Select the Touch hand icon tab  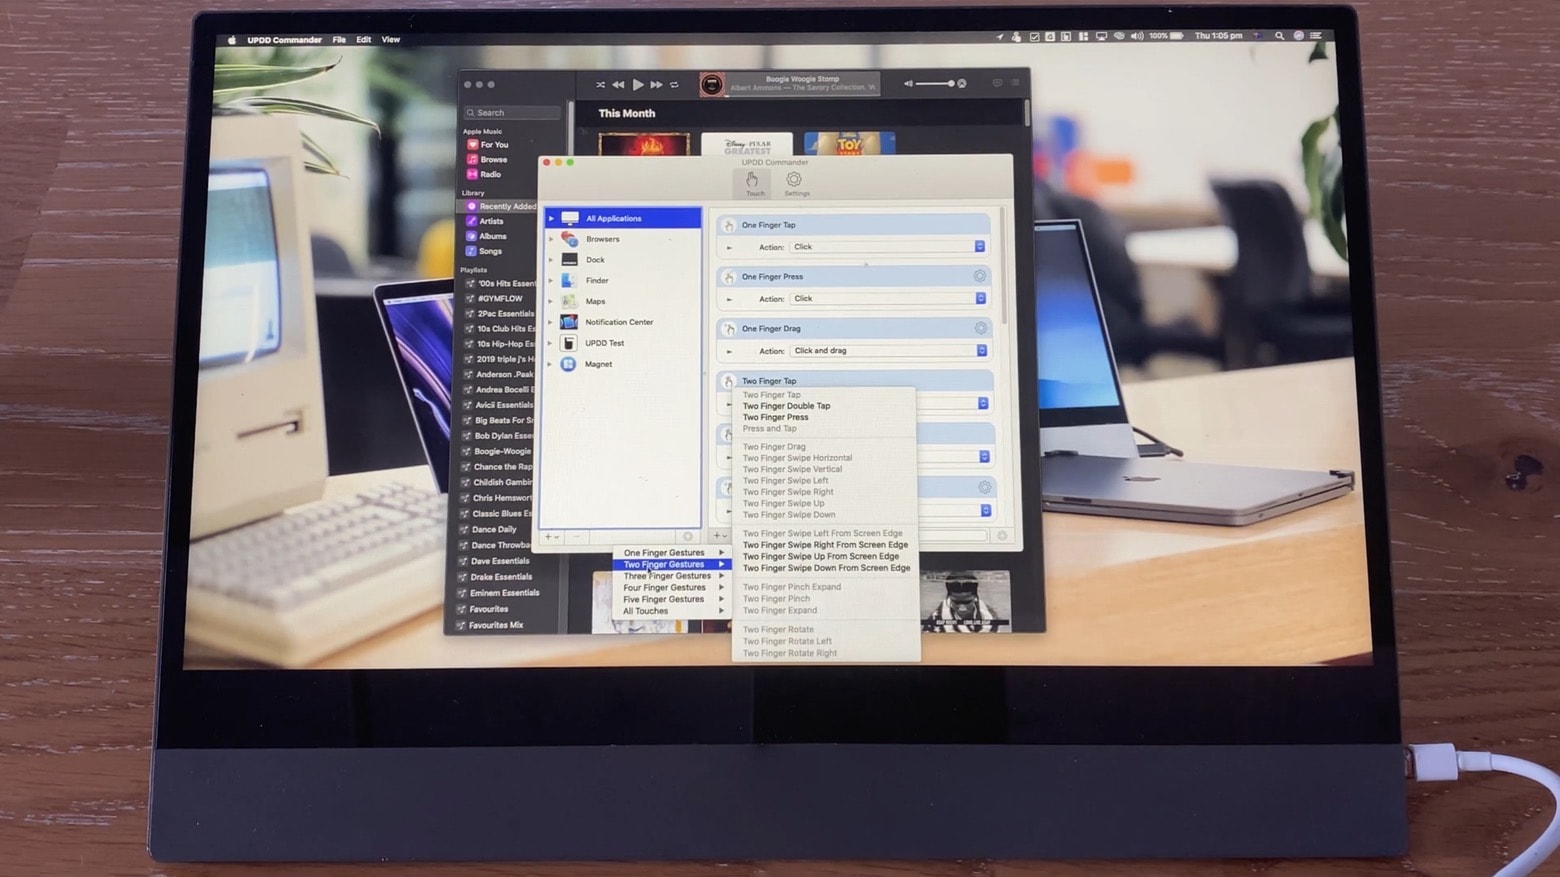pyautogui.click(x=753, y=181)
